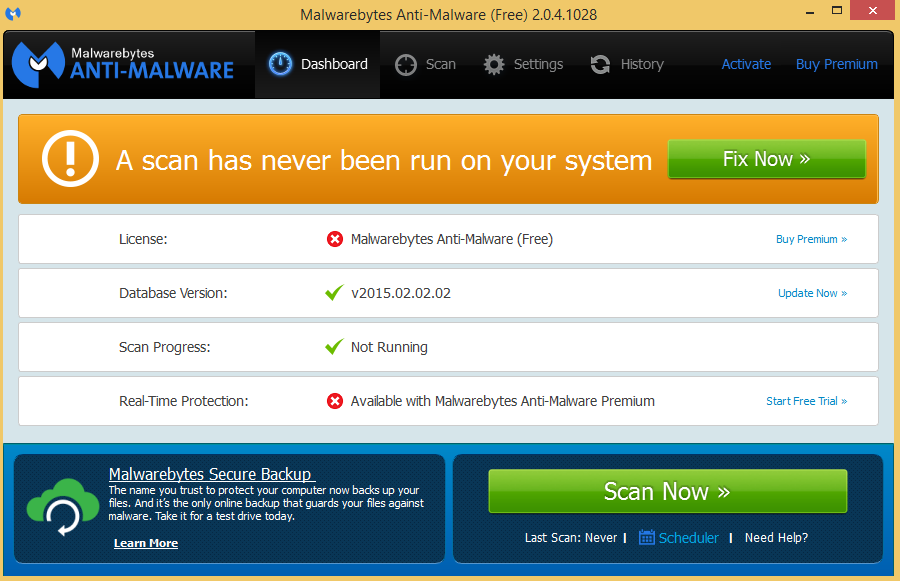This screenshot has width=900, height=581.
Task: Click the warning exclamation icon in orange banner
Action: tap(70, 158)
